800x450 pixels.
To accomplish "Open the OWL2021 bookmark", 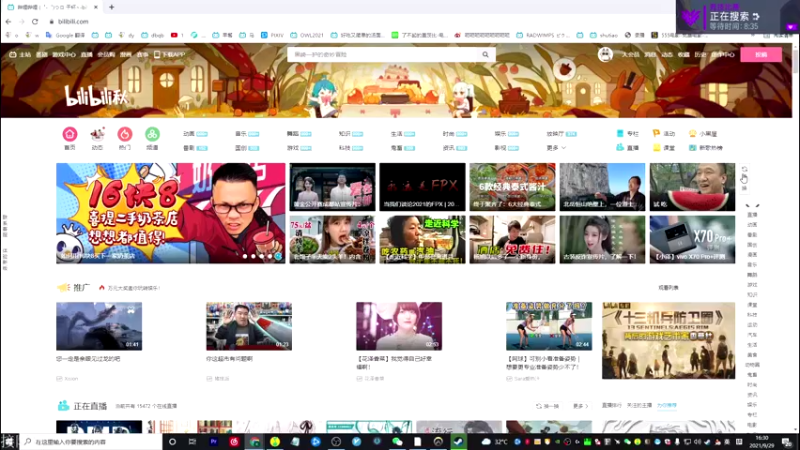I will tap(307, 35).
